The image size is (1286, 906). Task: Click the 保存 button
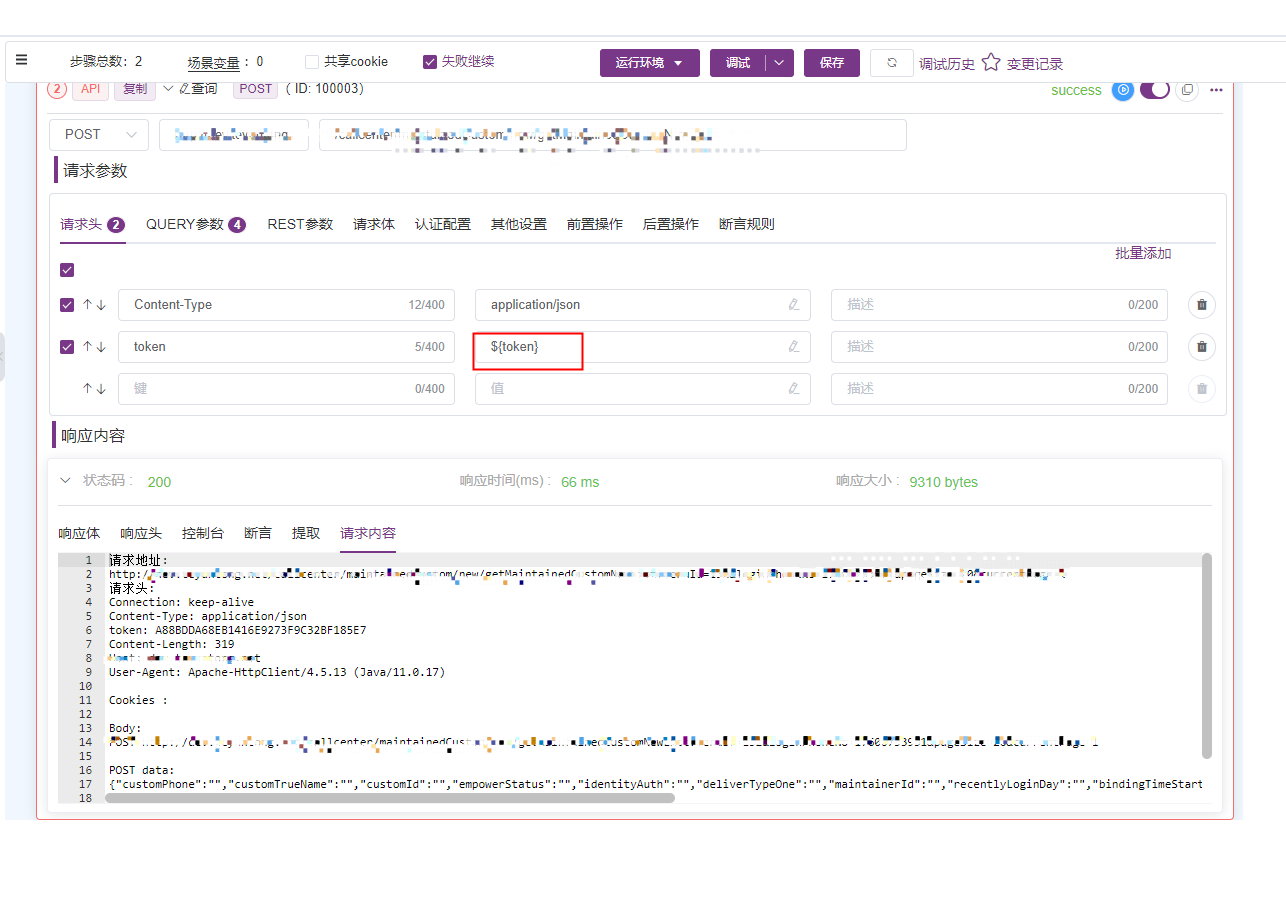(x=832, y=63)
